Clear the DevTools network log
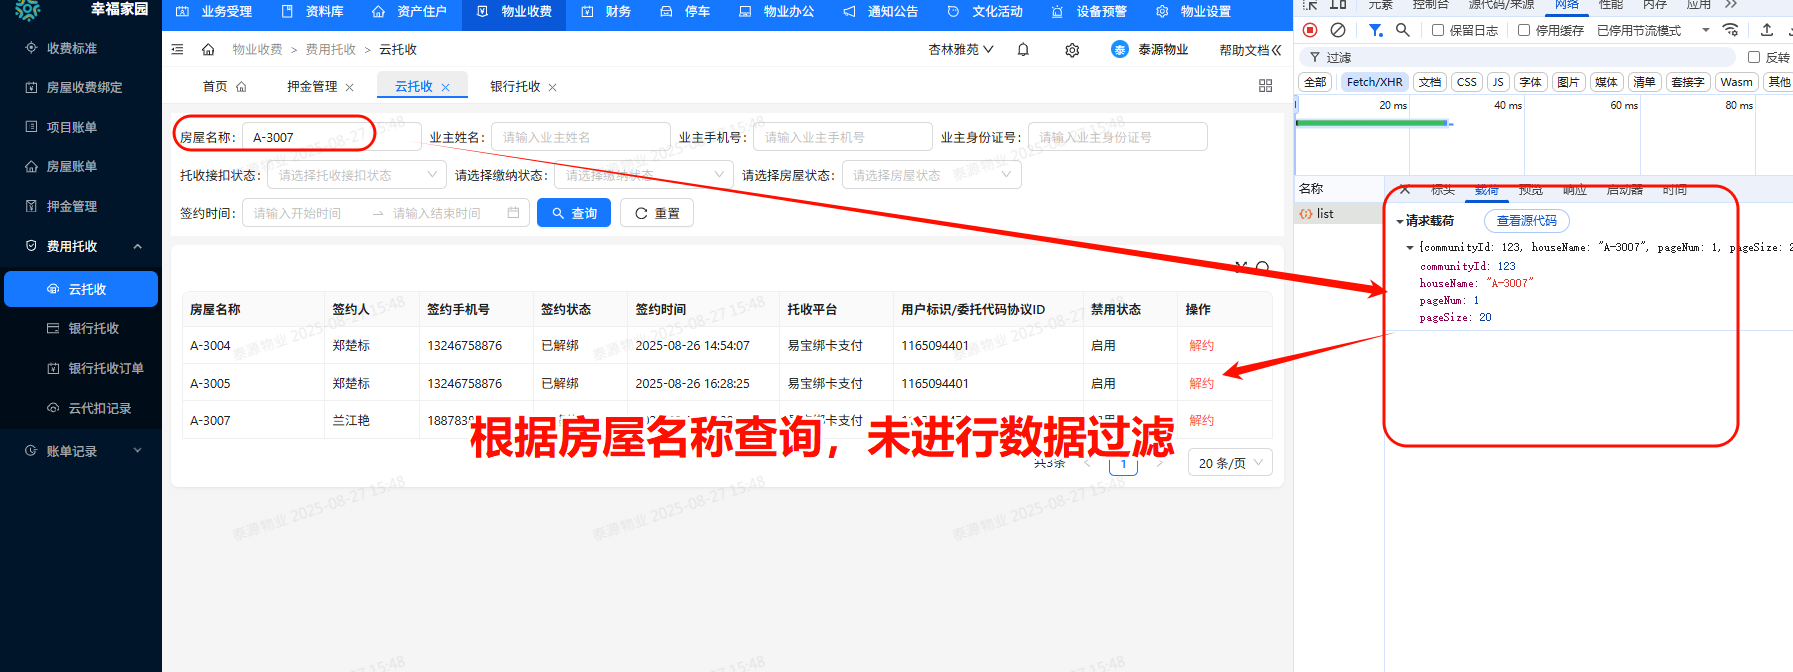 [x=1338, y=30]
